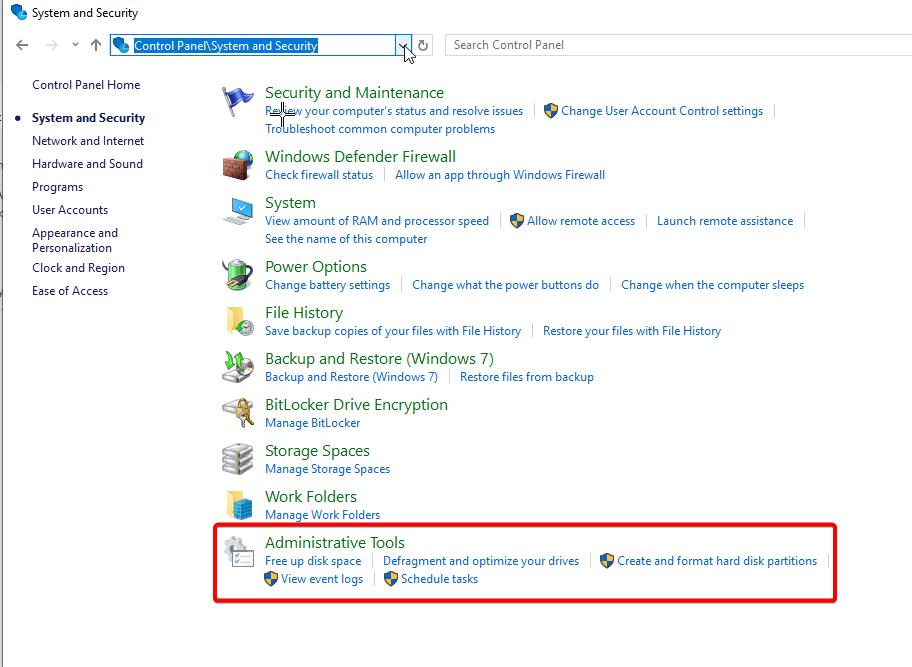Open Control Panel Home
Viewport: 912px width, 667px height.
click(86, 85)
